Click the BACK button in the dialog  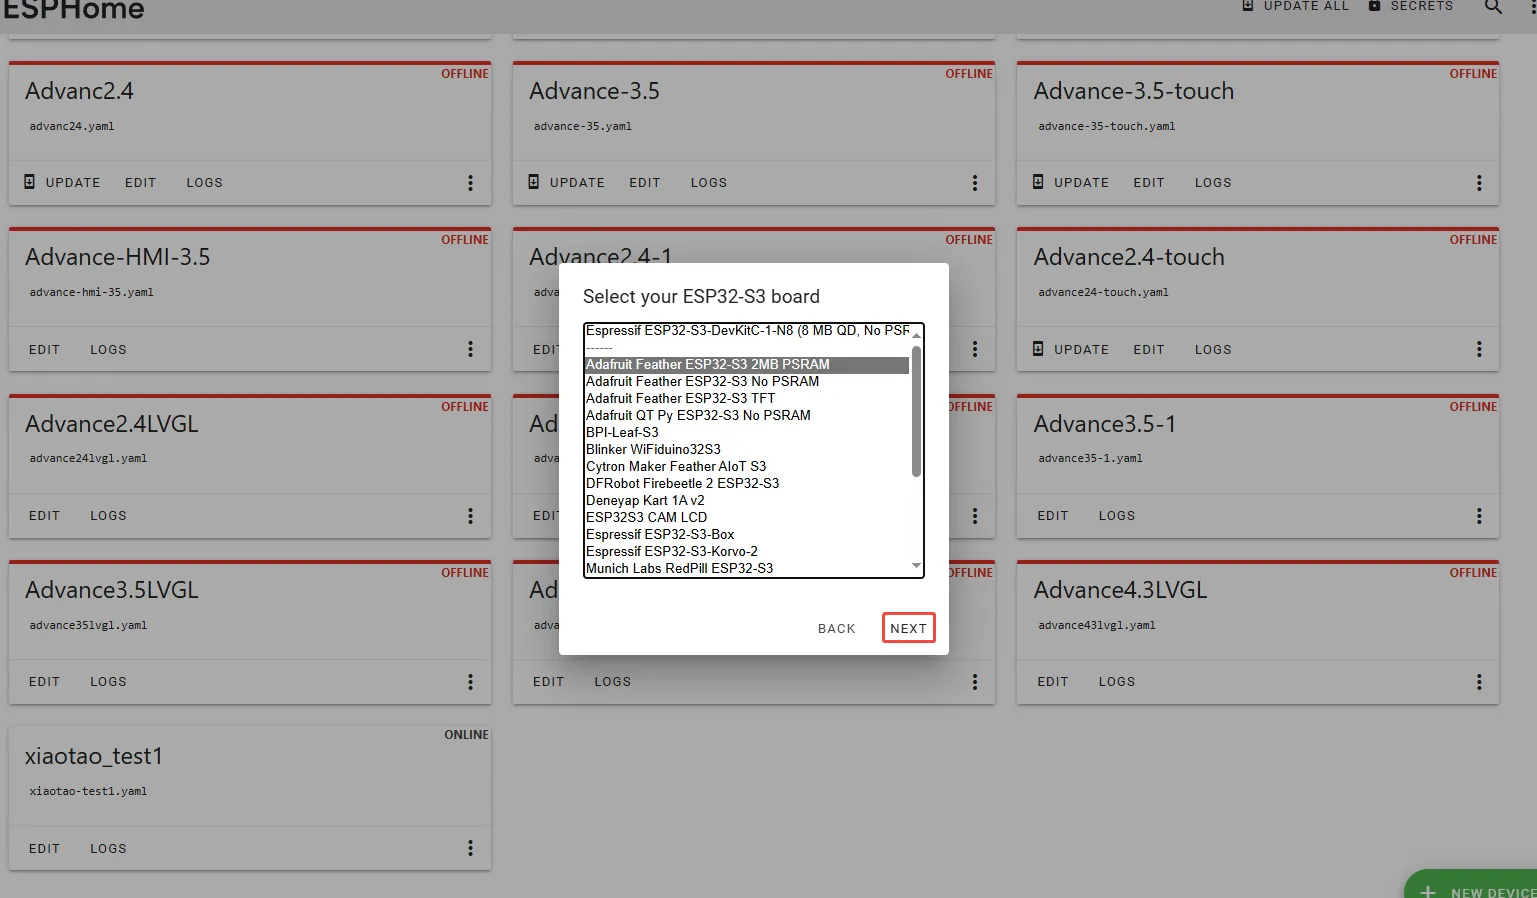(x=837, y=629)
